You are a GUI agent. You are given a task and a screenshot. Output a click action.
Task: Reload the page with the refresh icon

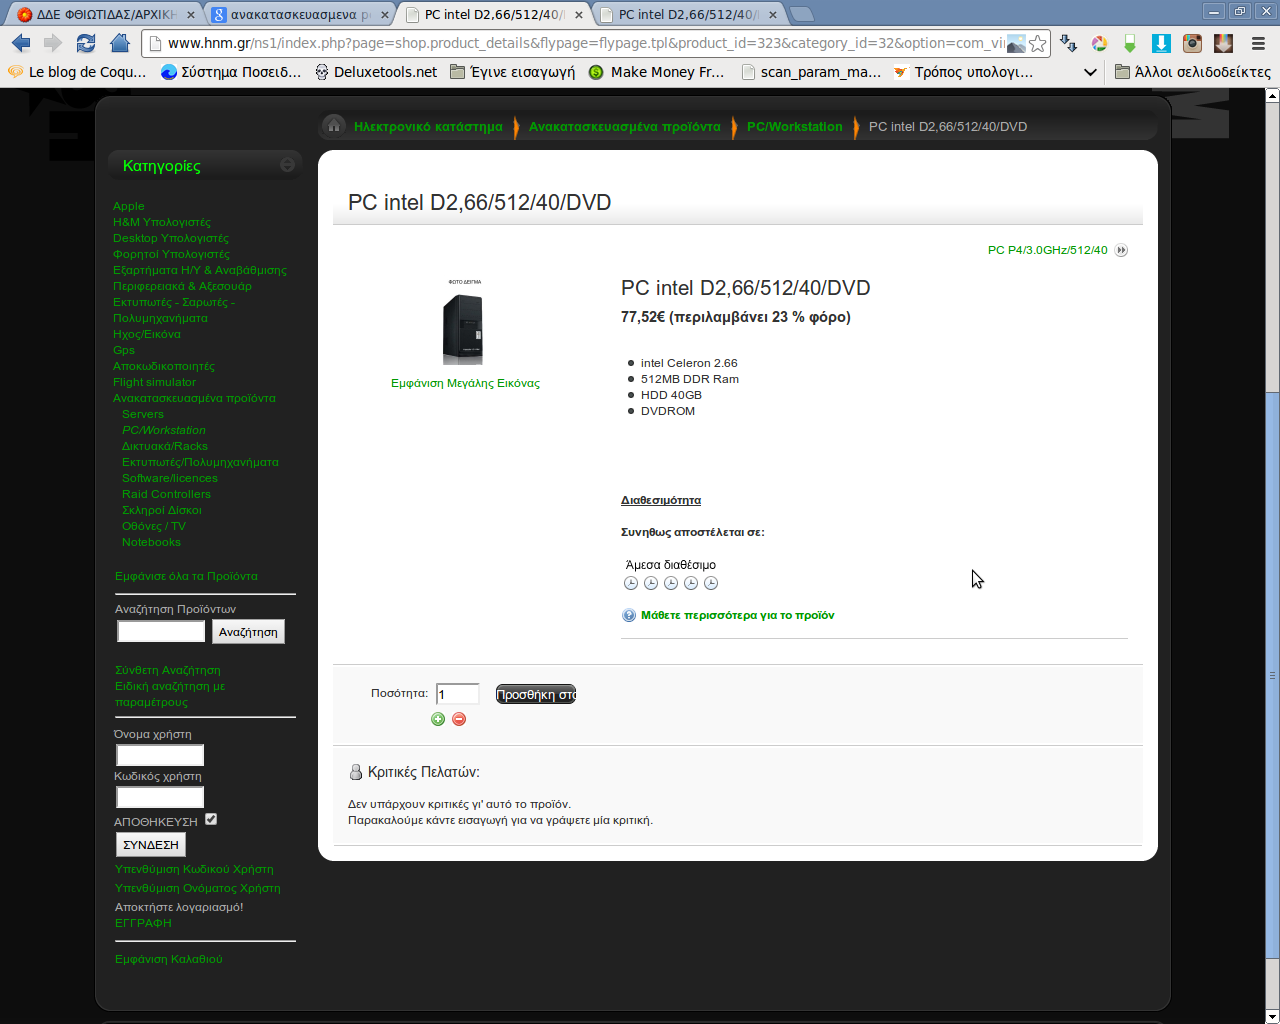click(86, 43)
